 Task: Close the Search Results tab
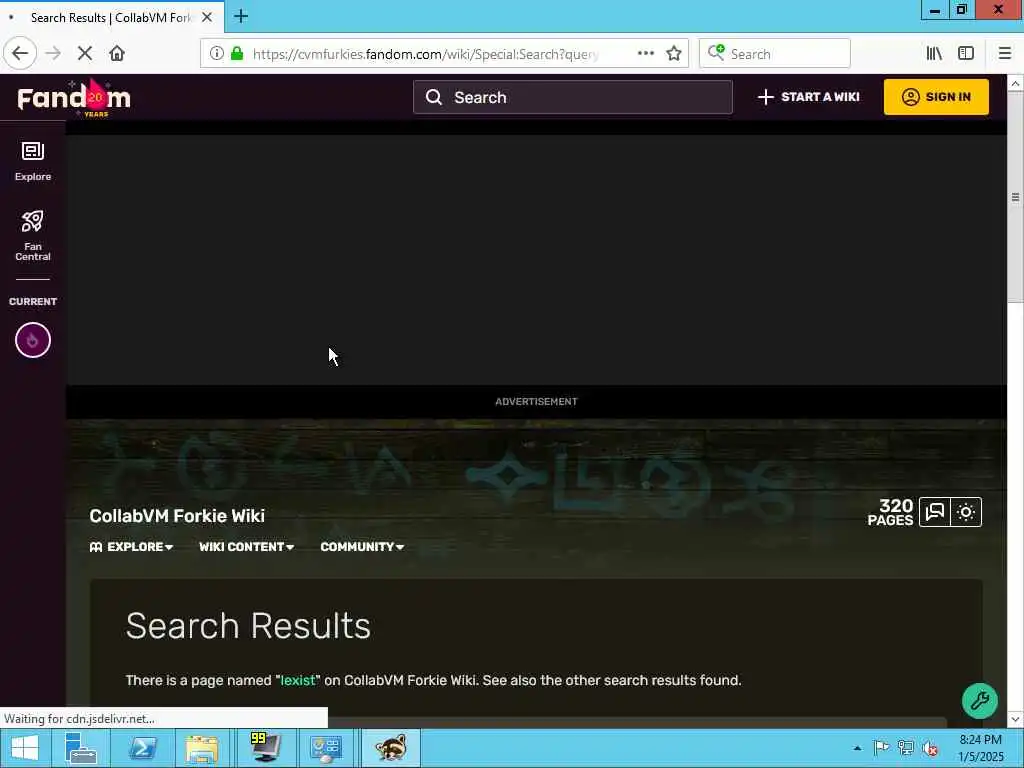tap(207, 17)
